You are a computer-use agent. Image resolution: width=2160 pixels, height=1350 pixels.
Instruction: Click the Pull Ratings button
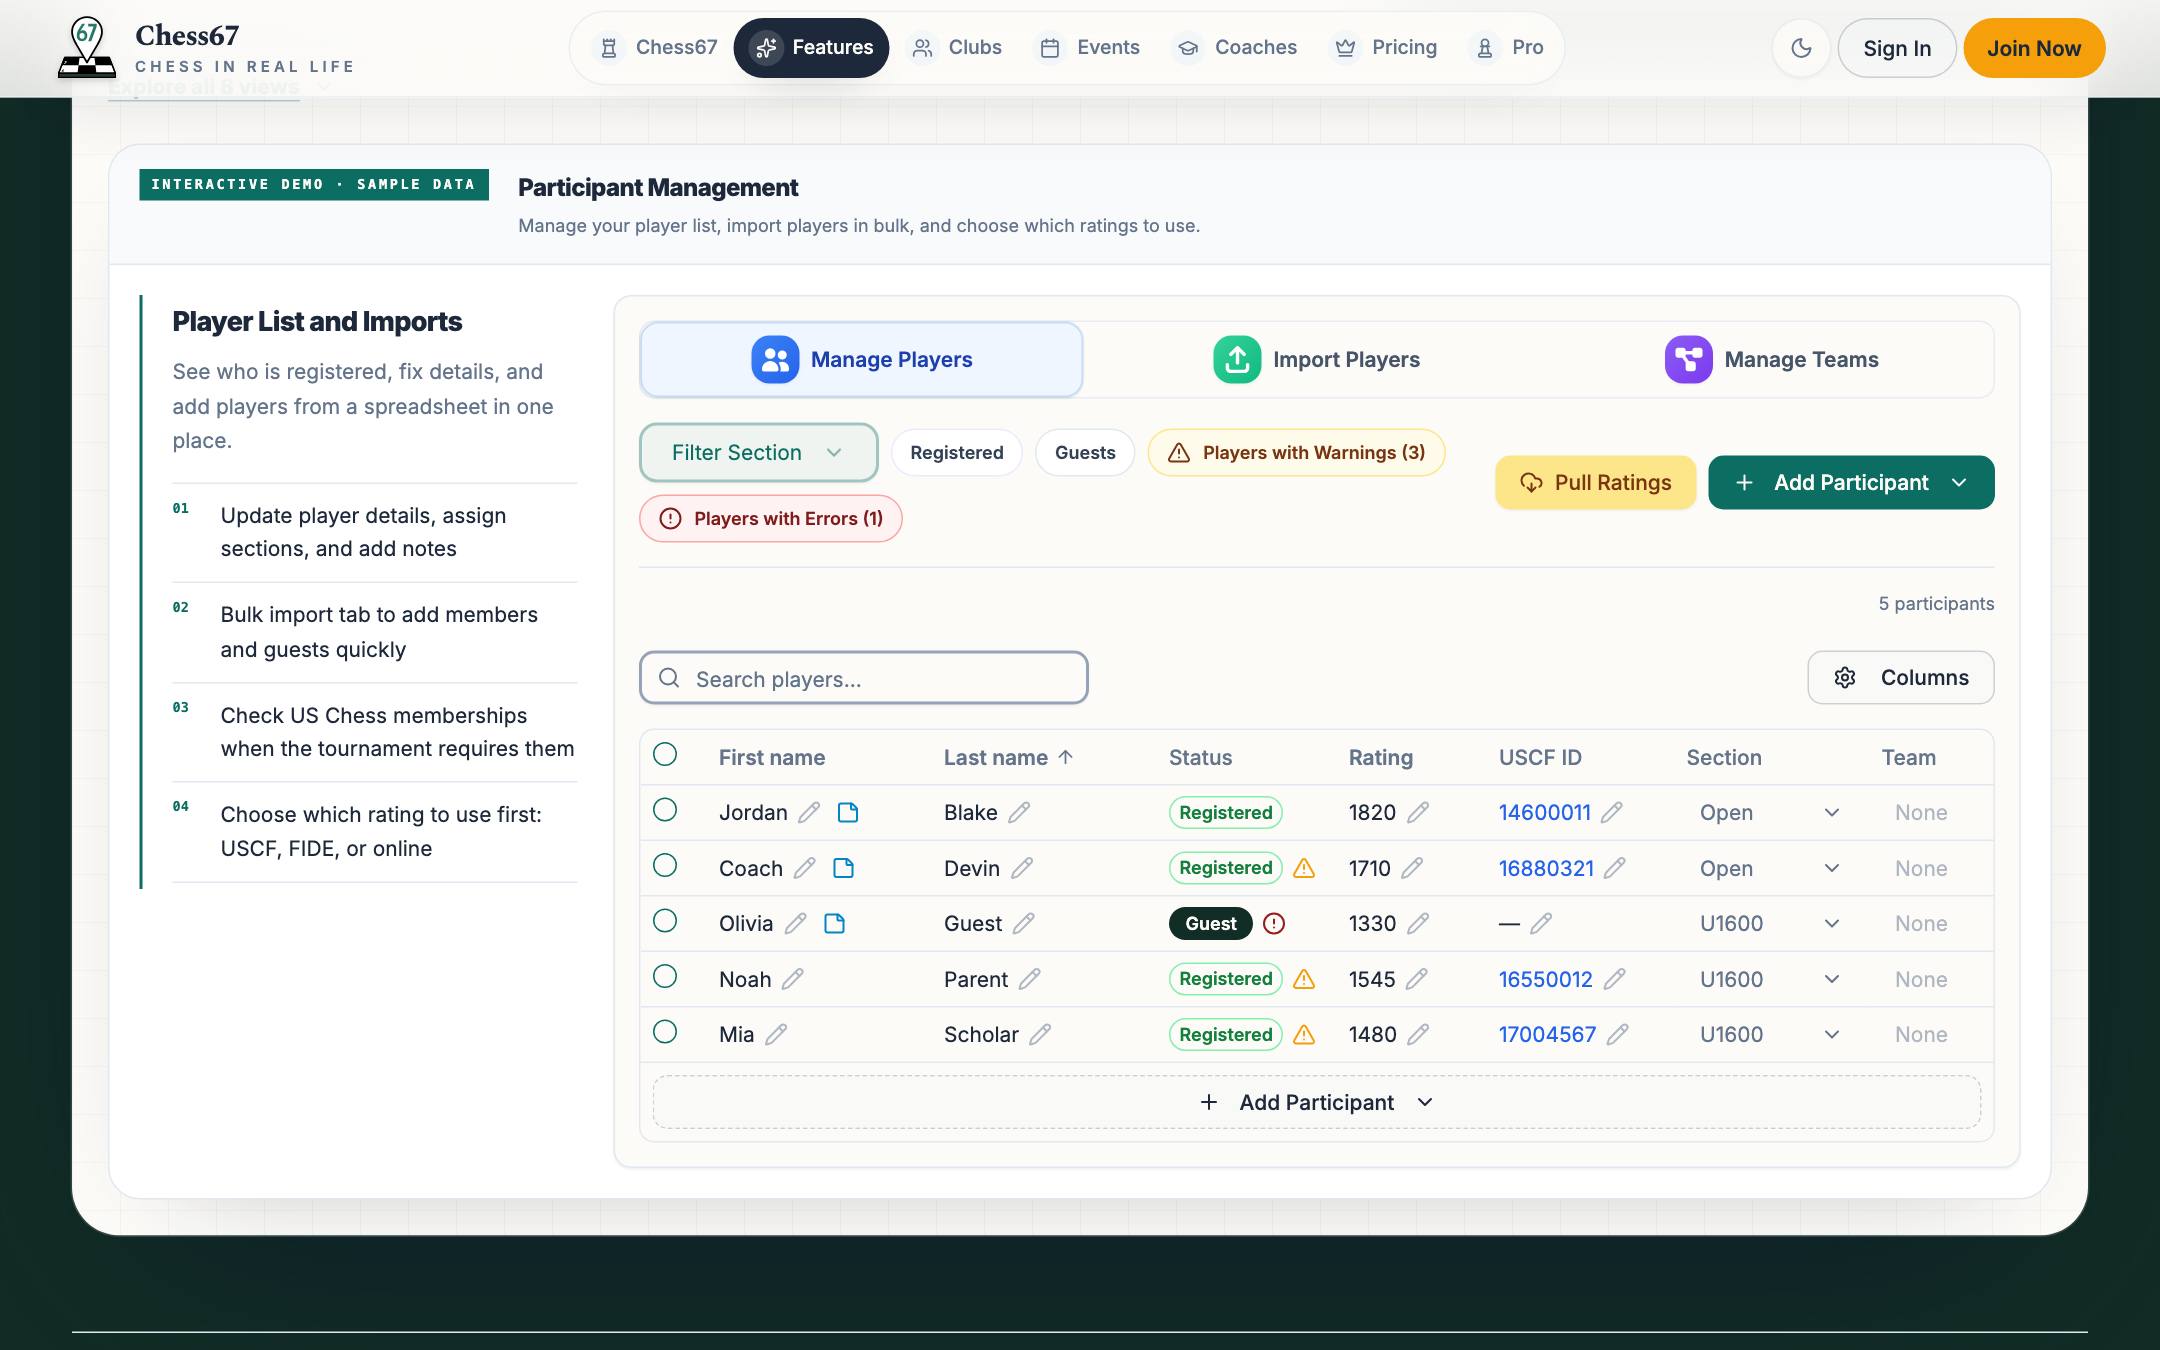(x=1596, y=483)
